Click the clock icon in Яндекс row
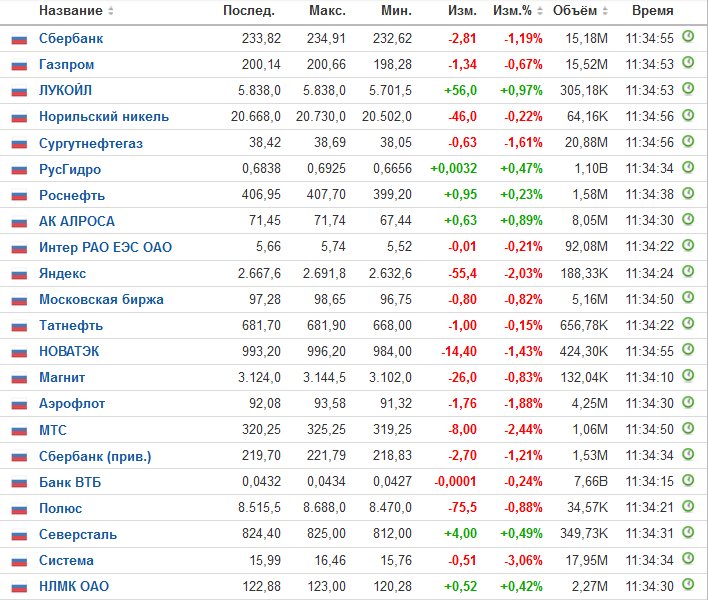Image resolution: width=708 pixels, height=600 pixels. pos(688,271)
